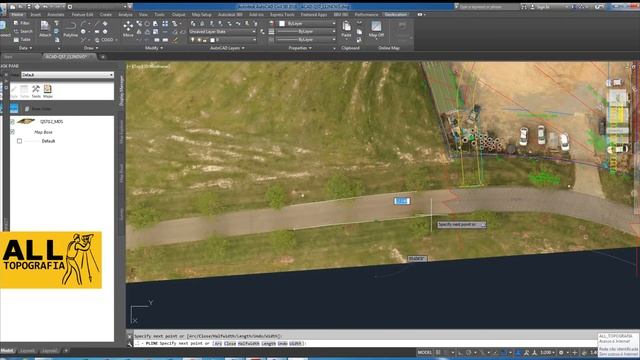Viewport: 640px width, 360px height.
Task: Click the Search tool in Data panel
Action: [22, 31]
